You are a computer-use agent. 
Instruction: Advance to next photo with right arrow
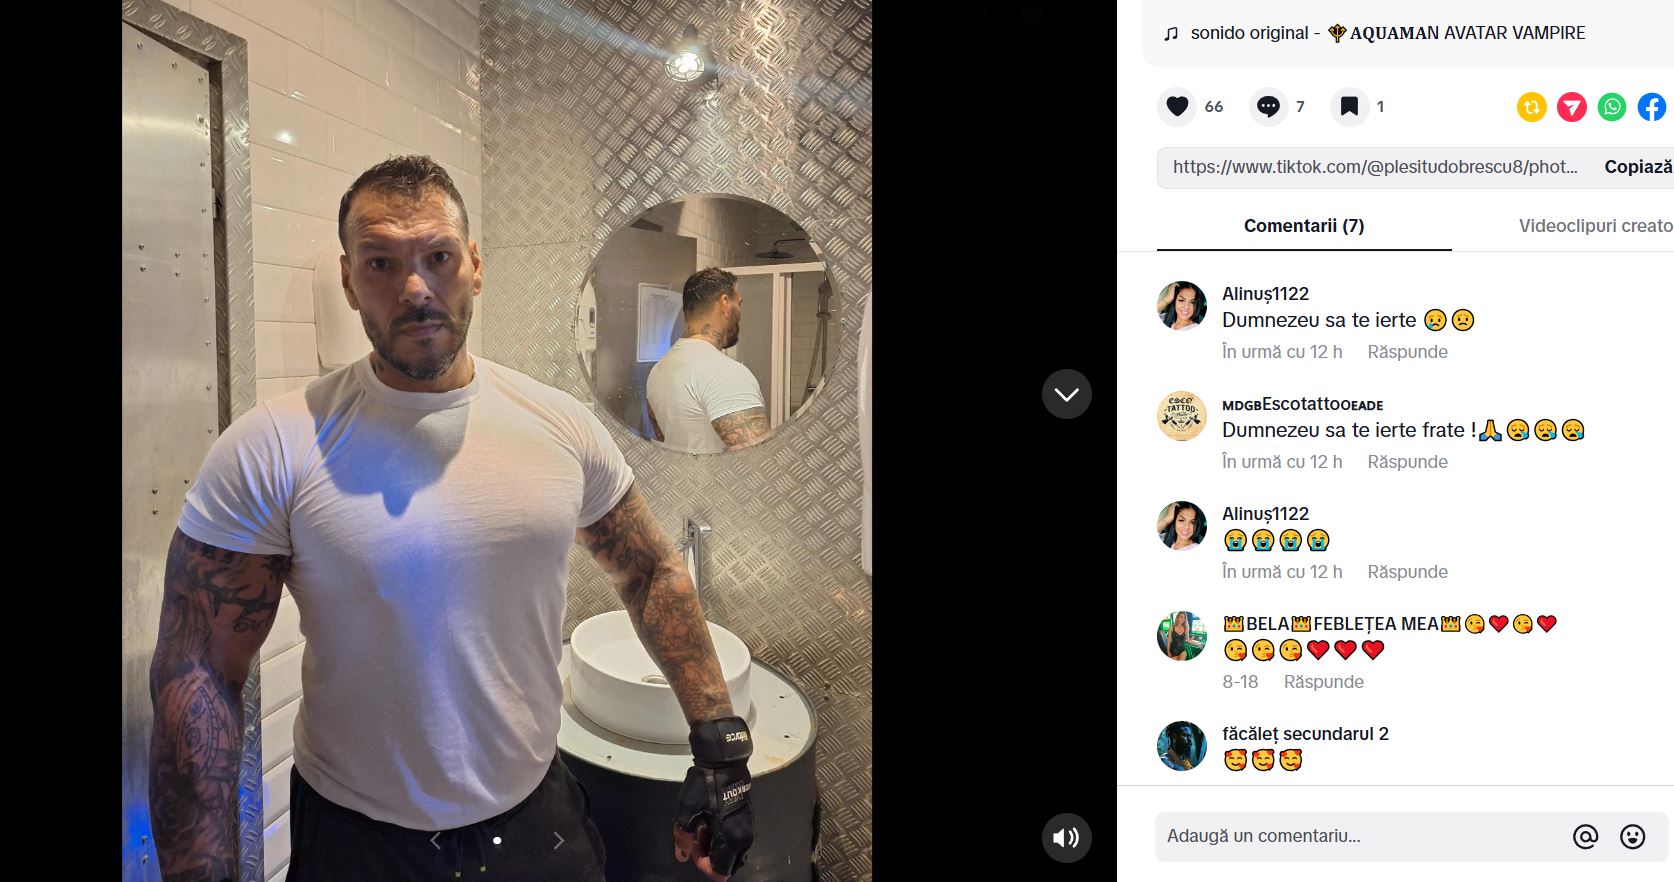(558, 840)
